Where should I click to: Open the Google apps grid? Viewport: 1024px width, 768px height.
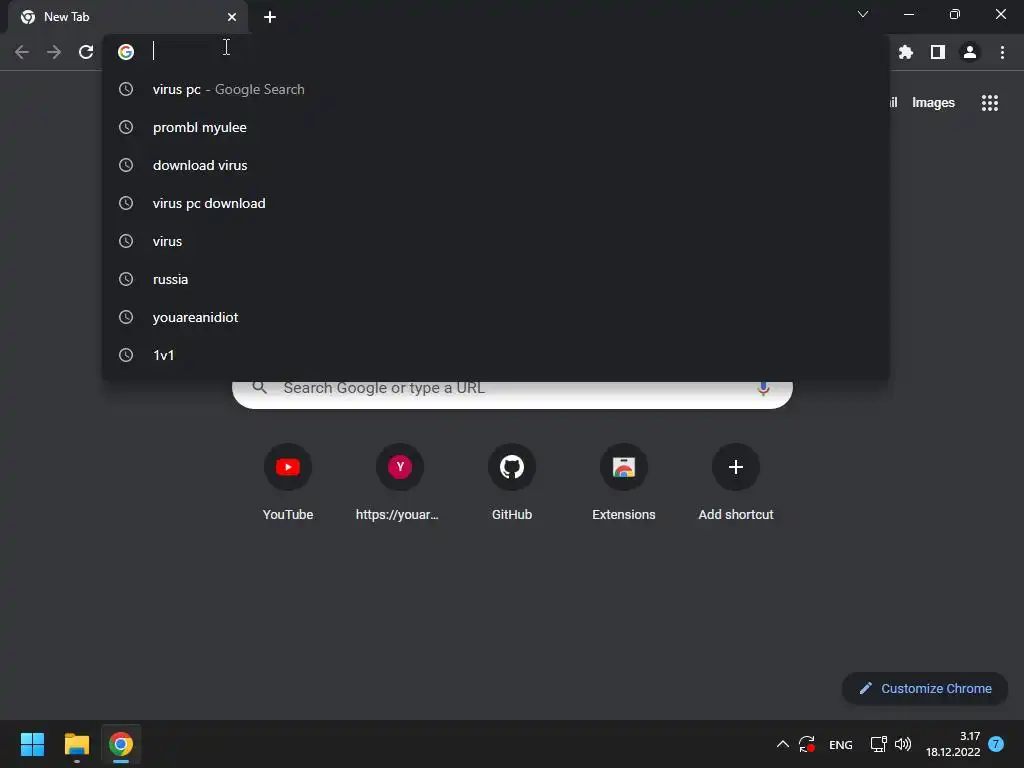[x=990, y=103]
